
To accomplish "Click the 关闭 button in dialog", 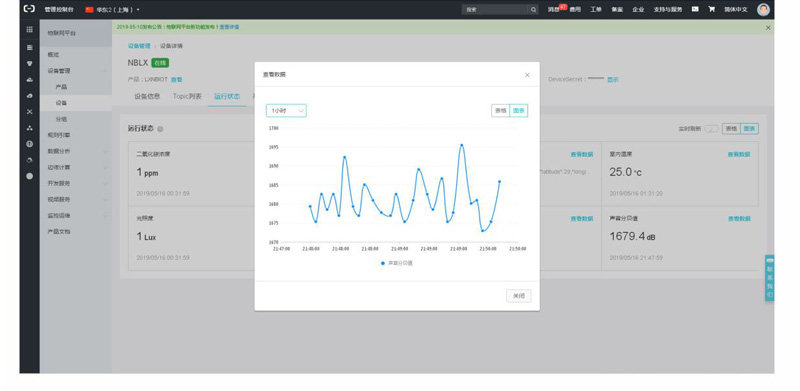I will 518,296.
